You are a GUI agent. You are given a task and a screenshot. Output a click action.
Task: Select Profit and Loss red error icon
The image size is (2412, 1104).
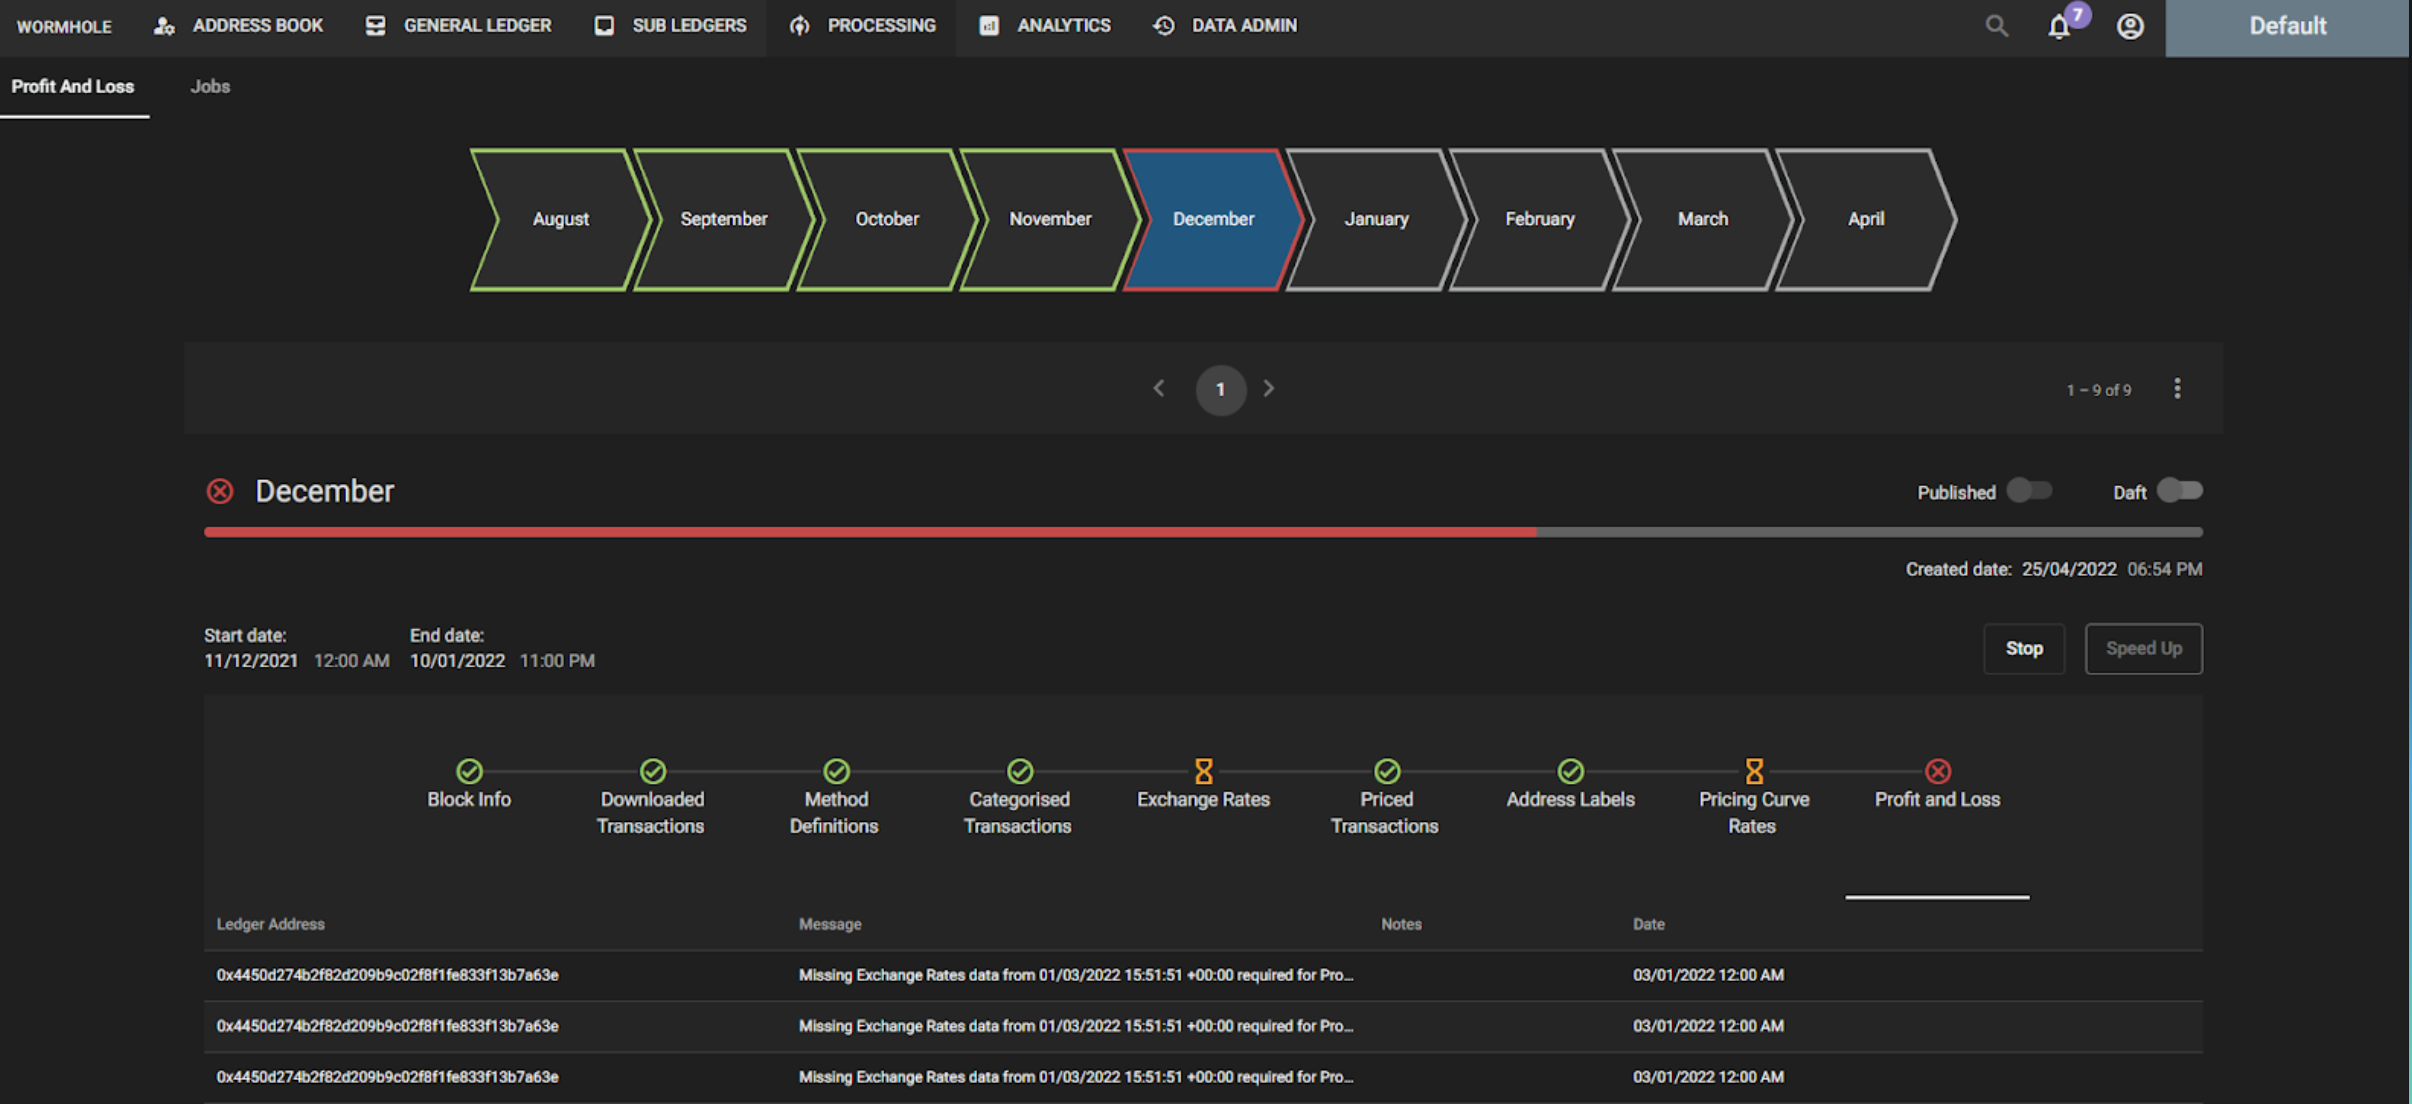click(x=1938, y=770)
